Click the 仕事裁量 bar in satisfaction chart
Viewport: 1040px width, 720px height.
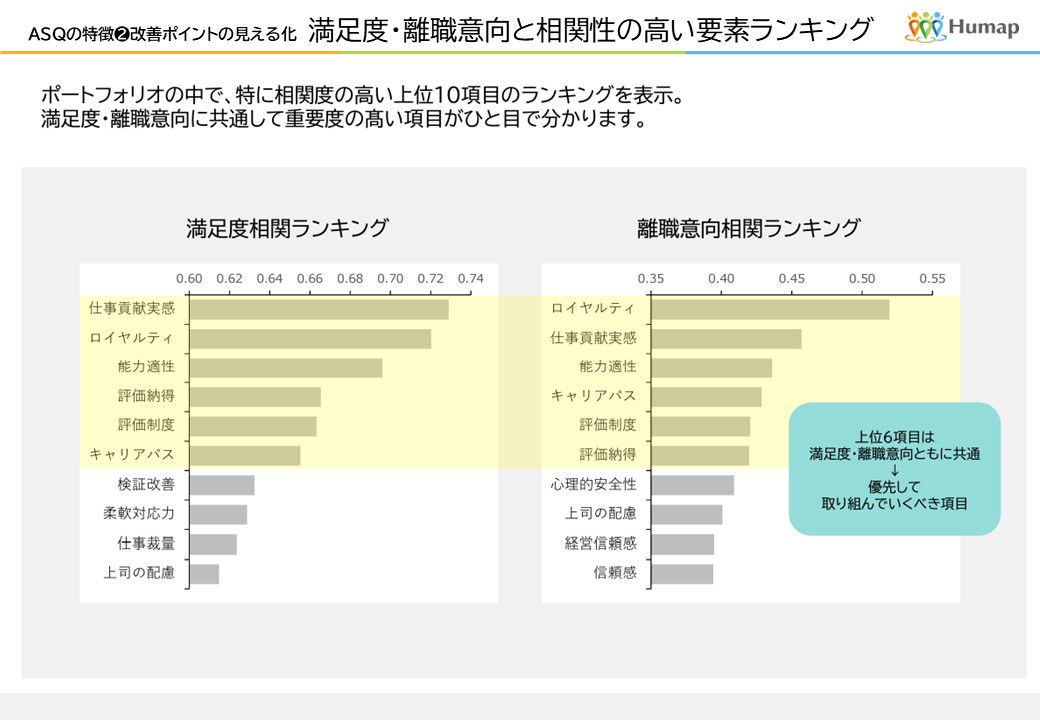tap(213, 544)
